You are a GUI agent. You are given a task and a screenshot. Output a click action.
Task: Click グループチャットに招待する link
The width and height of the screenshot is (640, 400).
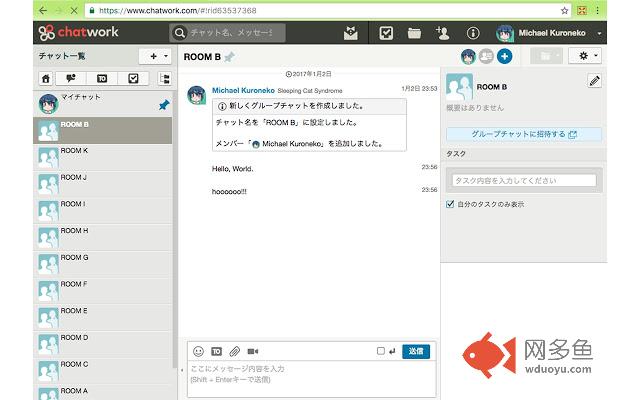tap(524, 134)
